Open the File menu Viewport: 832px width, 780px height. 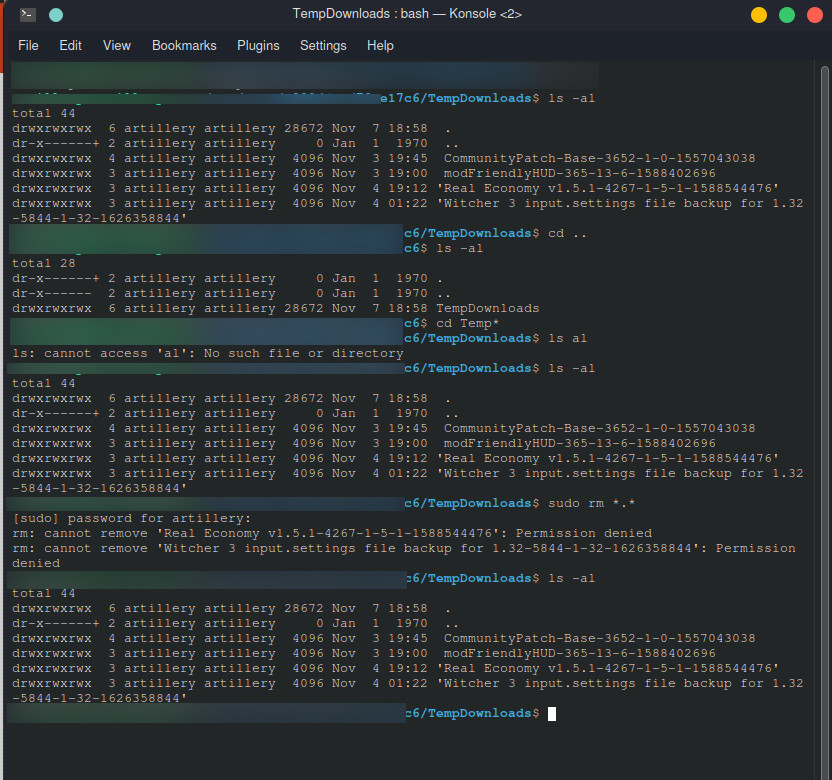(x=27, y=45)
